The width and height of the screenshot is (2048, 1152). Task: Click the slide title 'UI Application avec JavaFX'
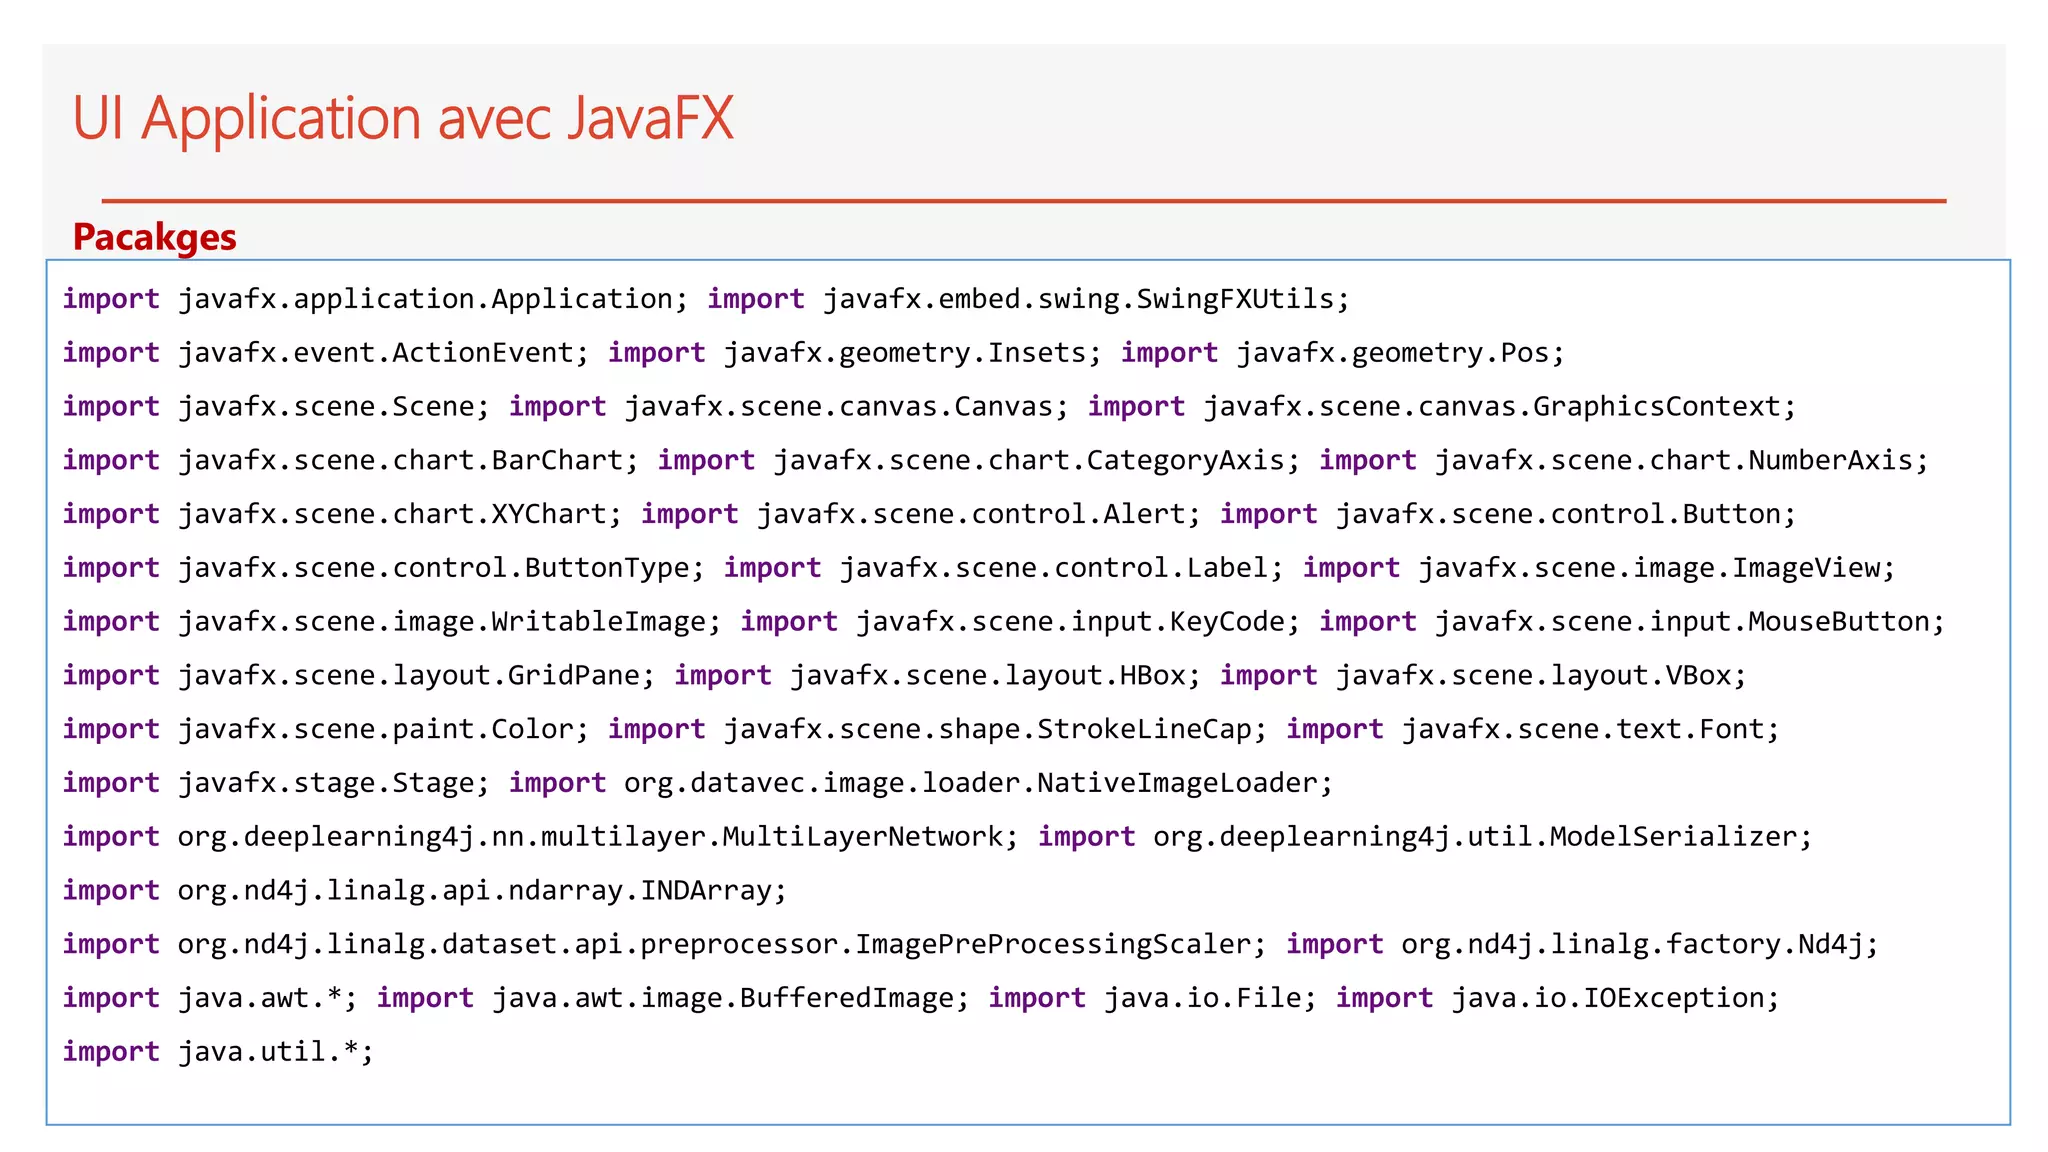[403, 119]
